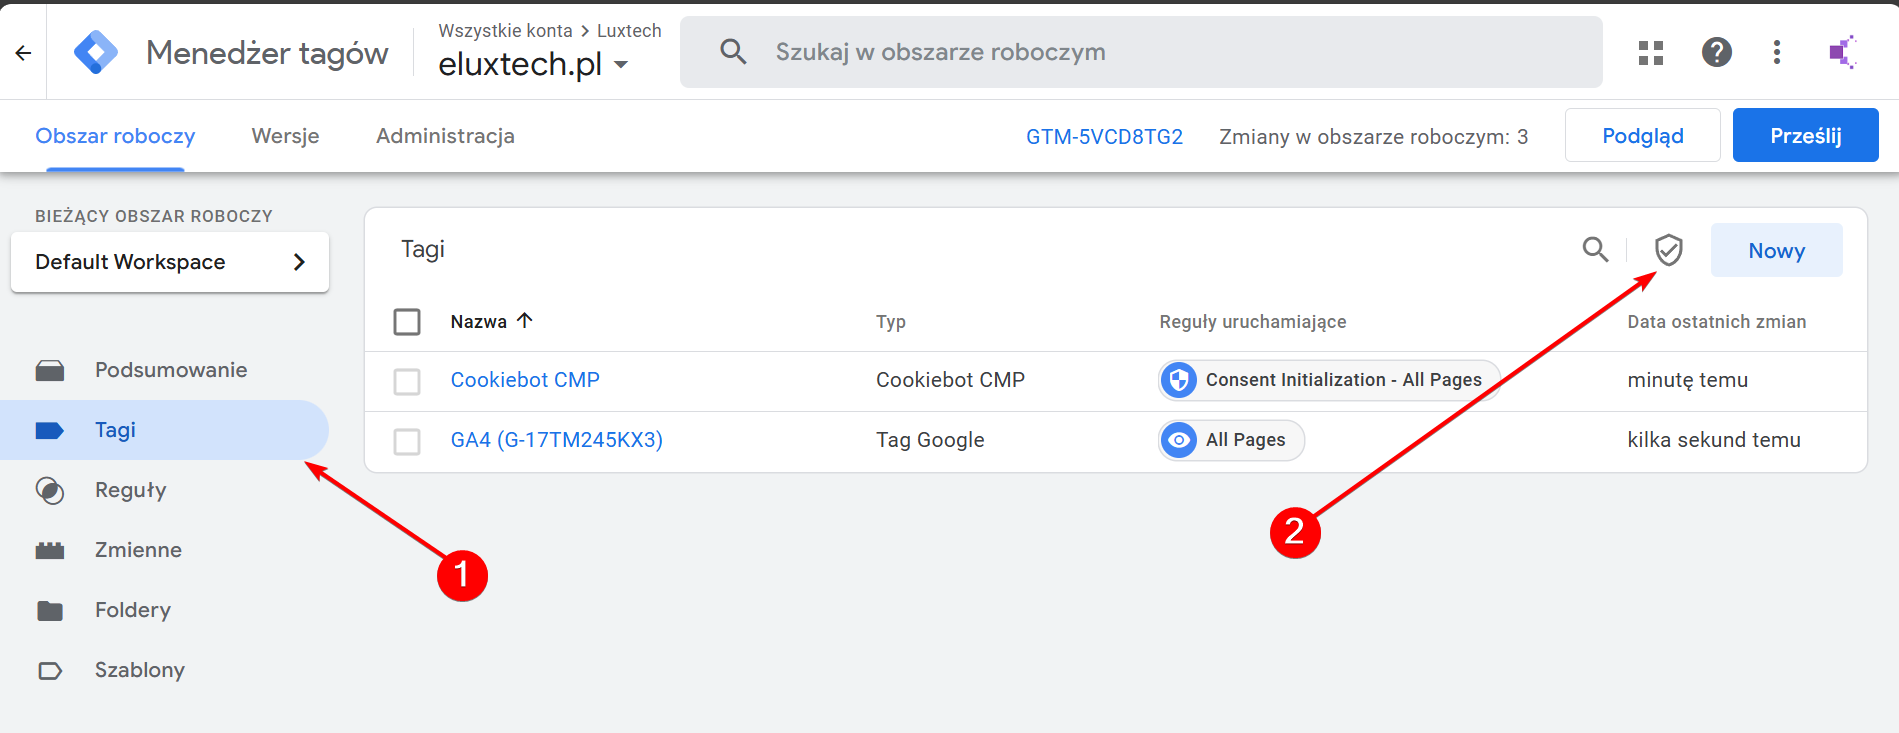This screenshot has width=1899, height=733.
Task: Create a new tag with Nowy
Action: pyautogui.click(x=1776, y=250)
